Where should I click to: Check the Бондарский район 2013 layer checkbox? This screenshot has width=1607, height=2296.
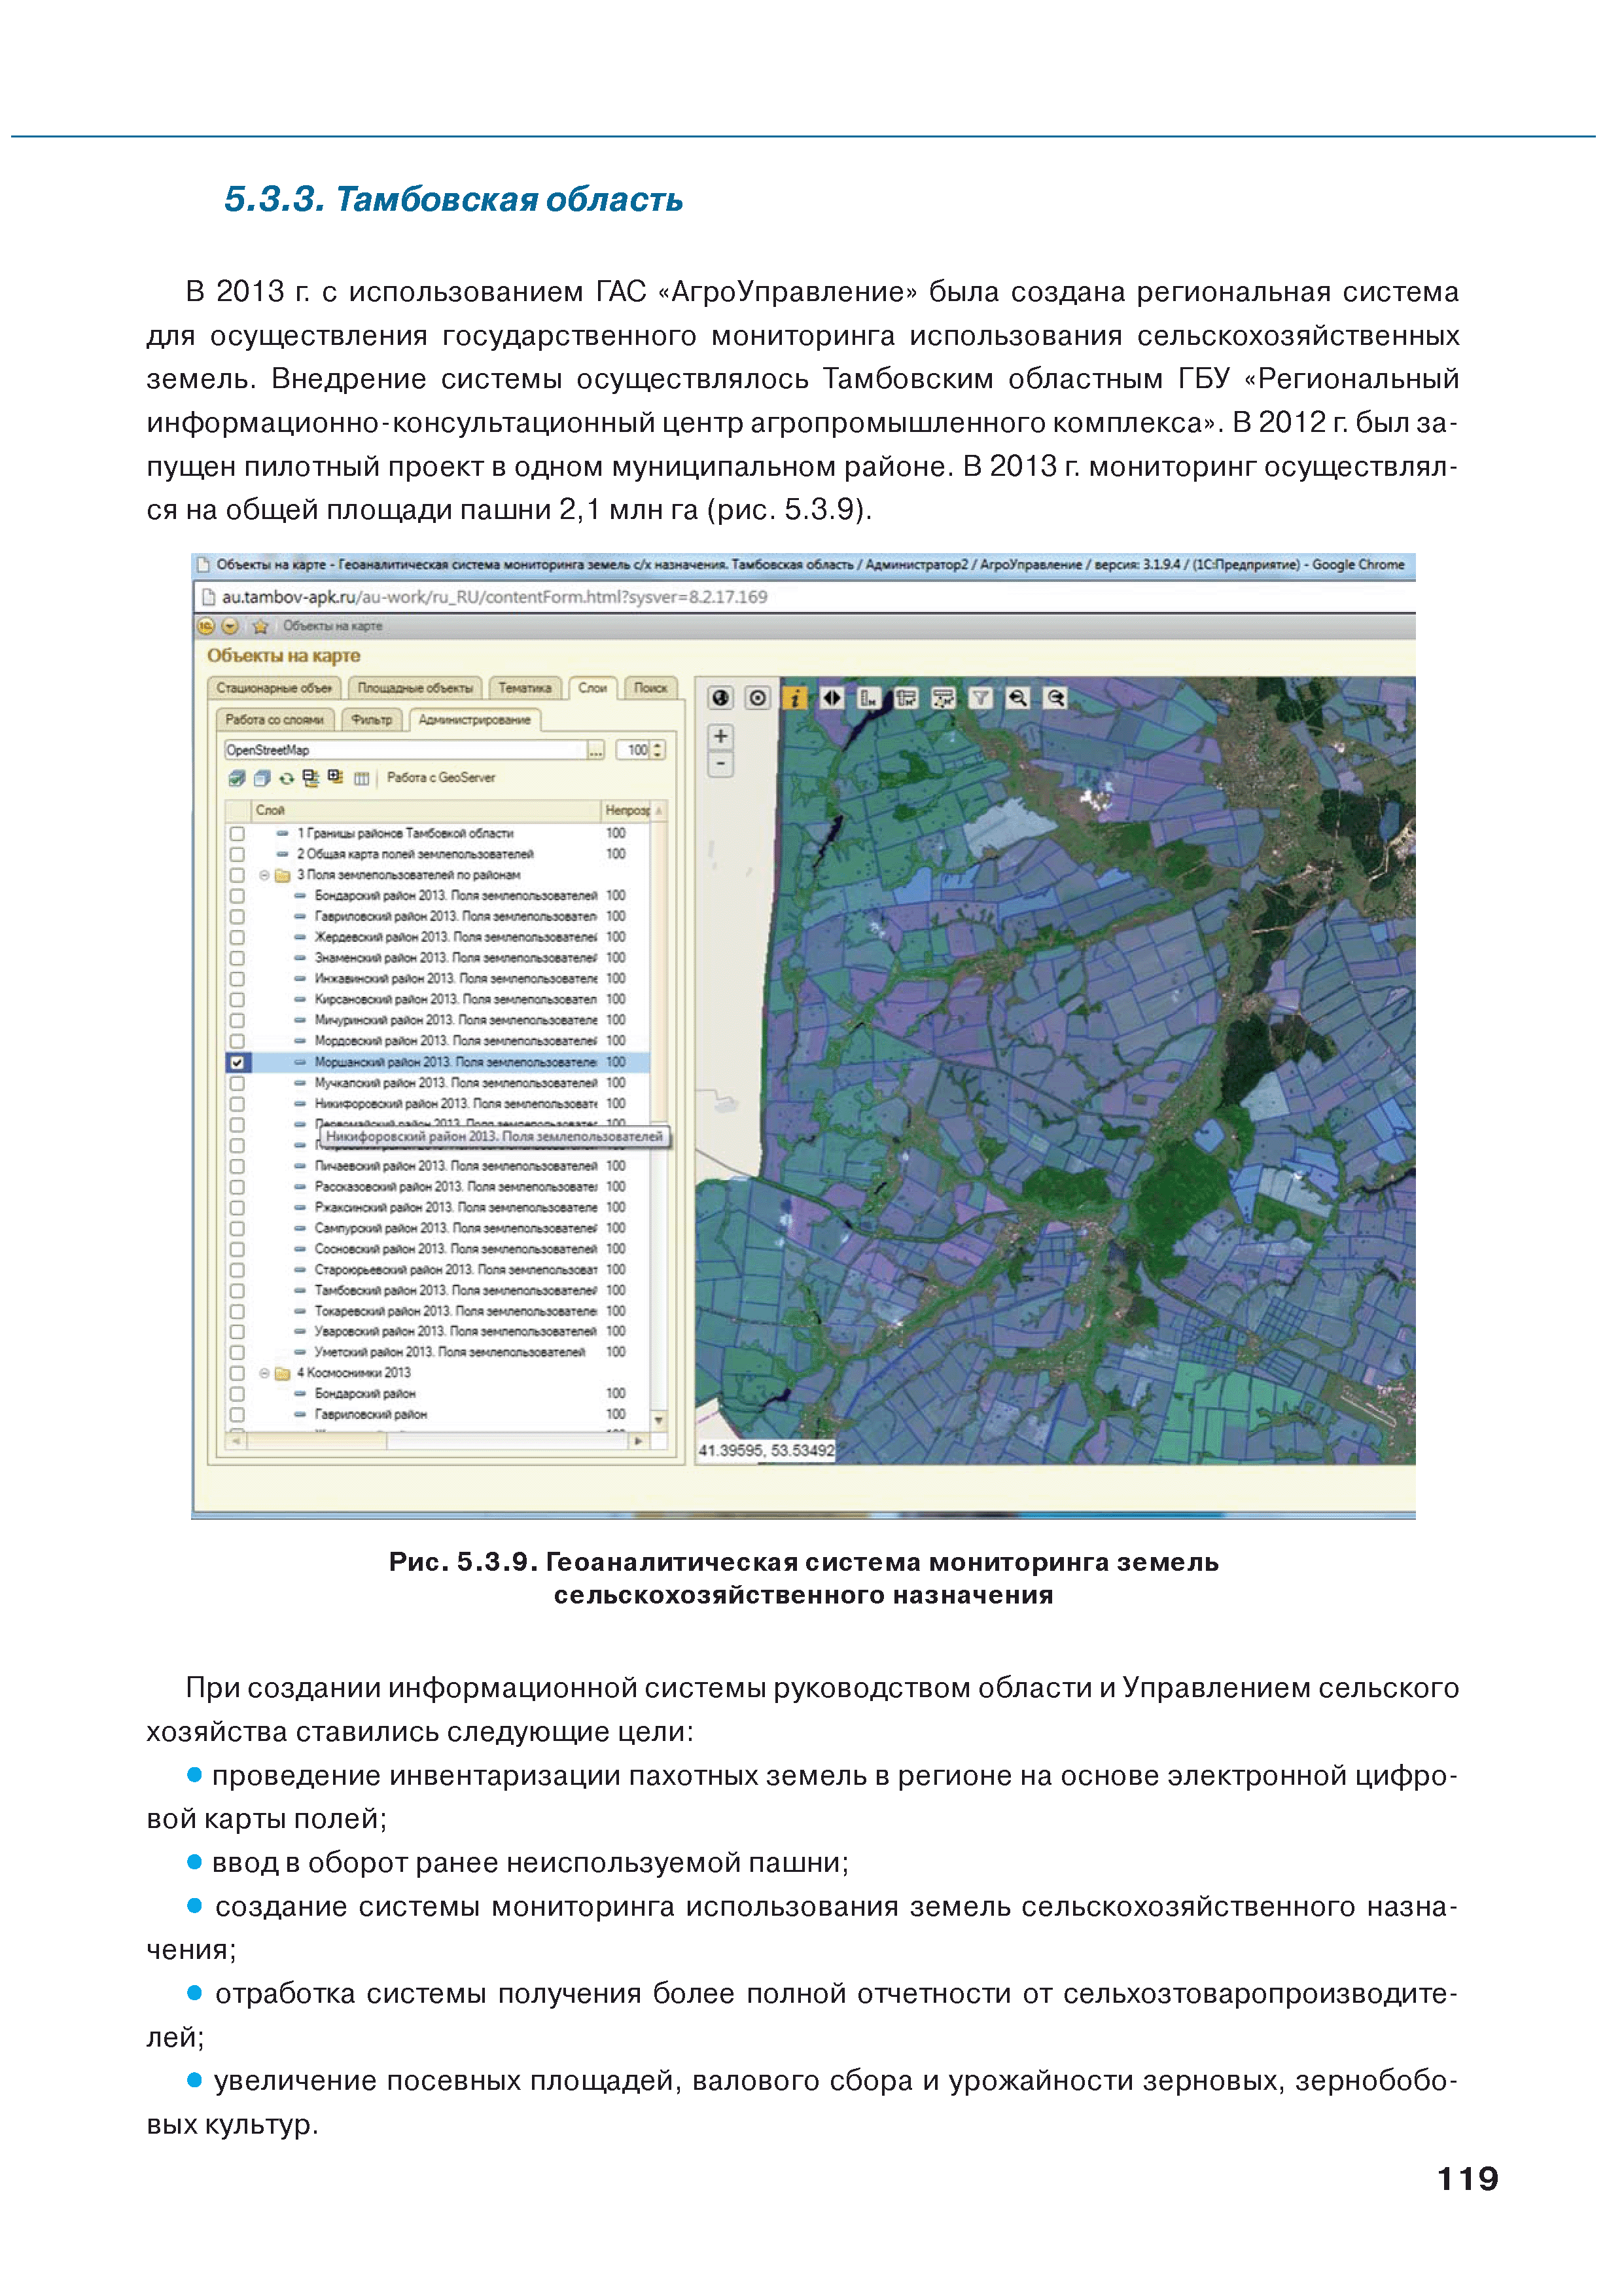[x=237, y=896]
